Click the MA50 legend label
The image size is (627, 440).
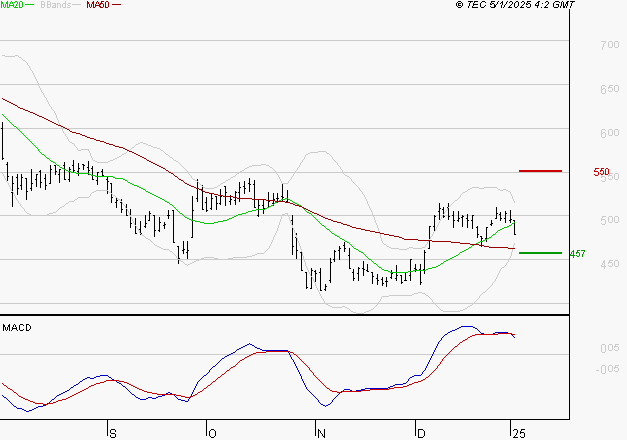pyautogui.click(x=98, y=5)
